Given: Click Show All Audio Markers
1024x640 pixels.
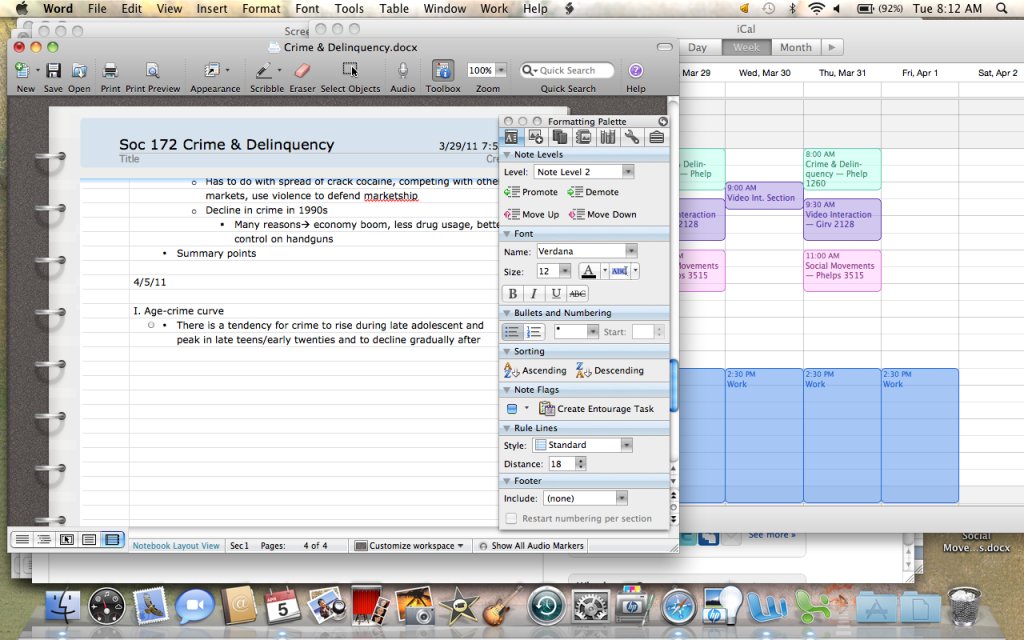Looking at the screenshot, I should (x=531, y=545).
